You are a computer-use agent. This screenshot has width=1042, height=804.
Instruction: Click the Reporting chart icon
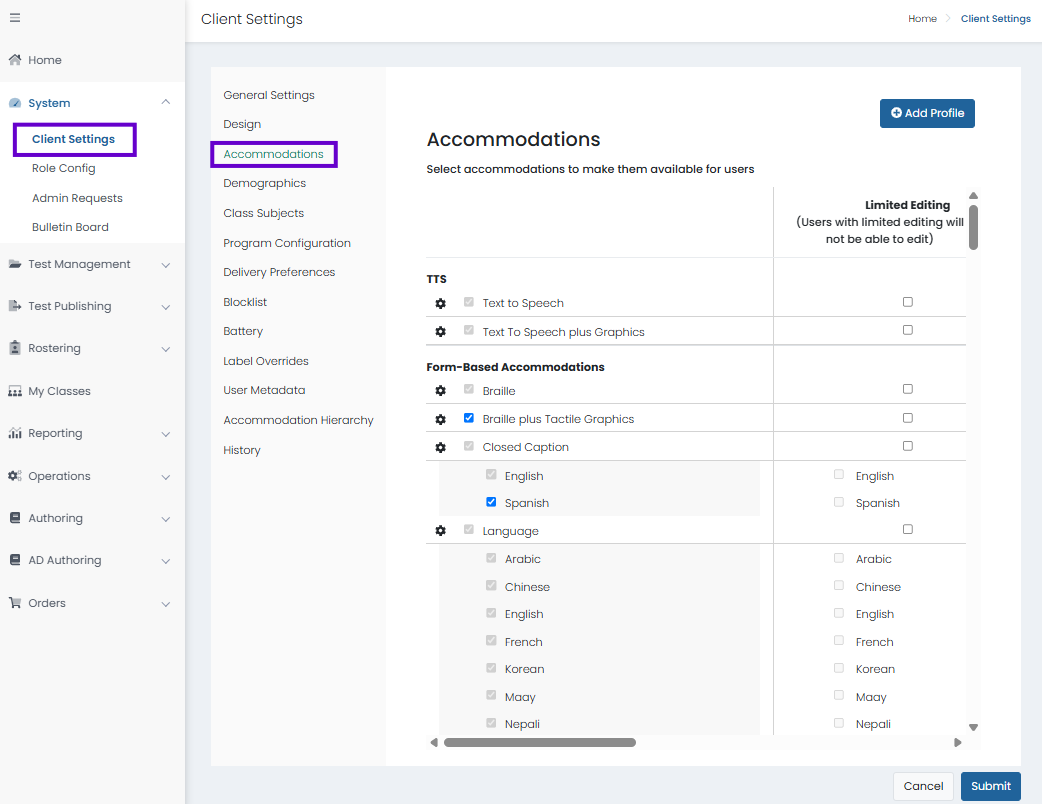click(15, 433)
